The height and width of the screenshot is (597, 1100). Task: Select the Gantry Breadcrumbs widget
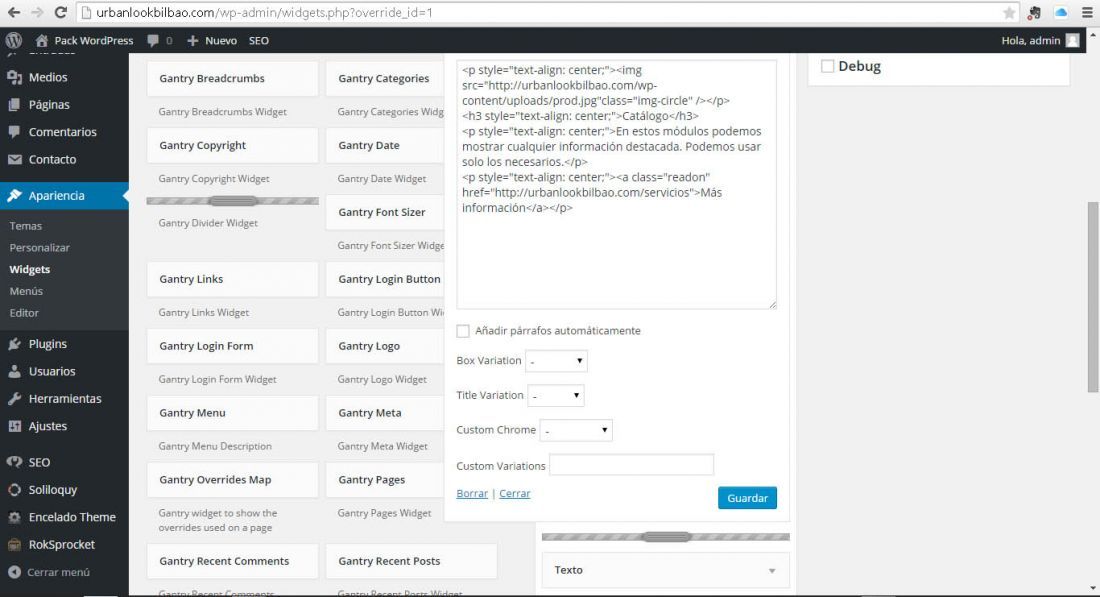coord(232,79)
